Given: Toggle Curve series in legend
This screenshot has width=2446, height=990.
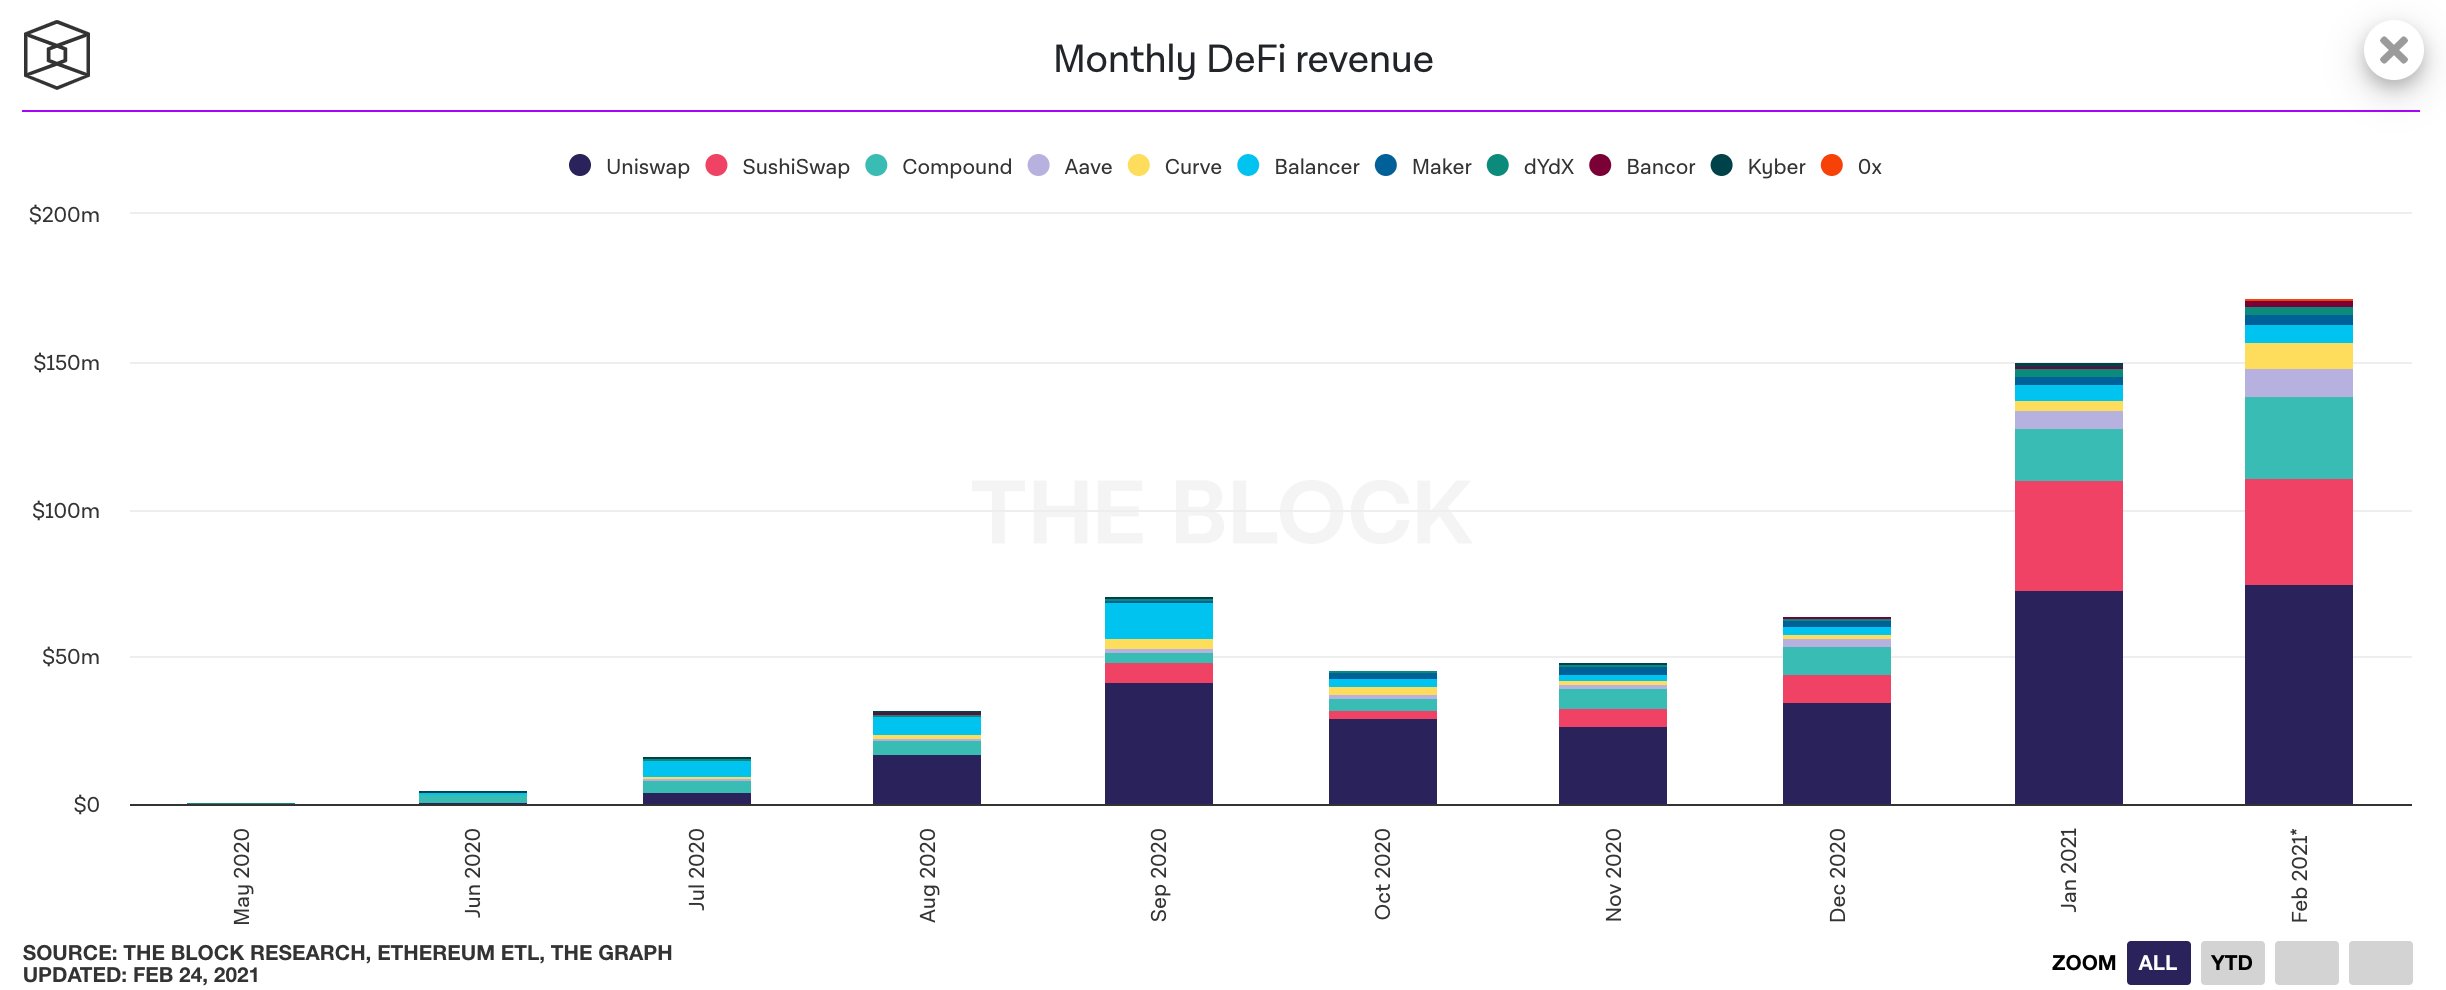Looking at the screenshot, I should pos(1174,166).
